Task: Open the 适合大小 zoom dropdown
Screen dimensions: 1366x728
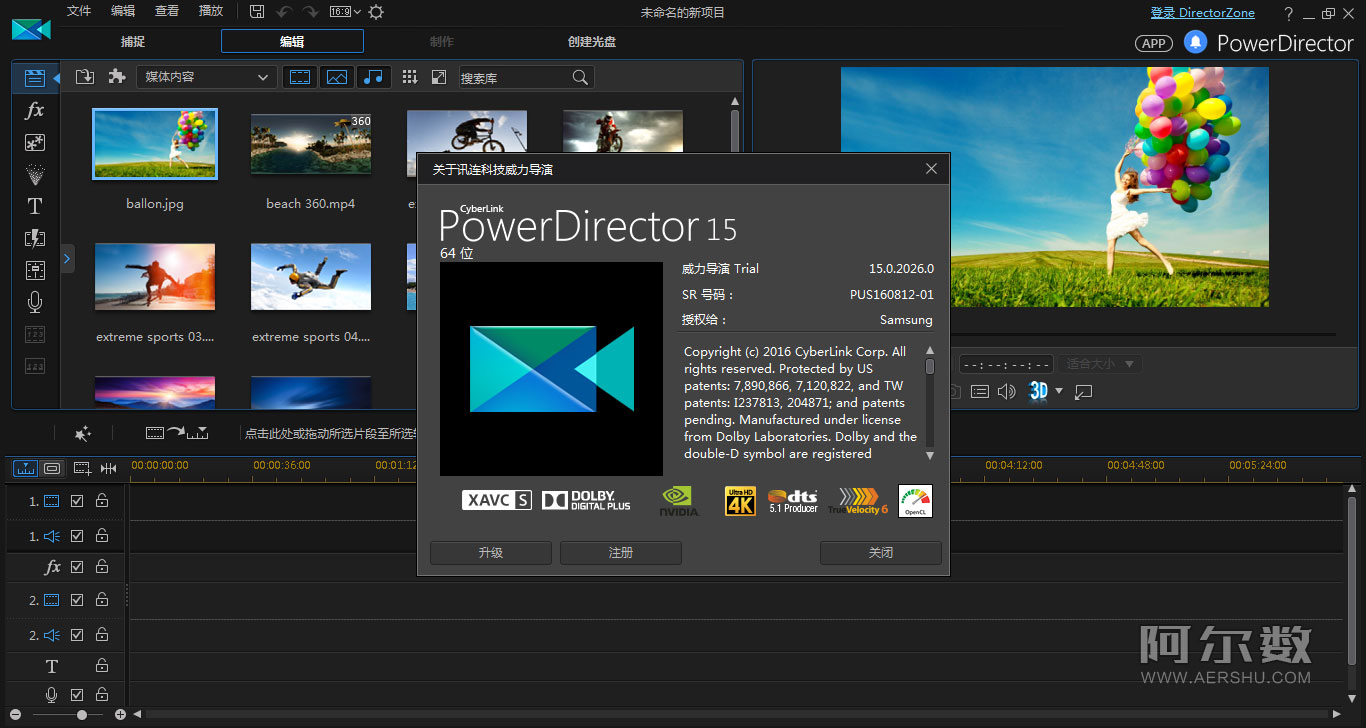Action: pos(1101,364)
